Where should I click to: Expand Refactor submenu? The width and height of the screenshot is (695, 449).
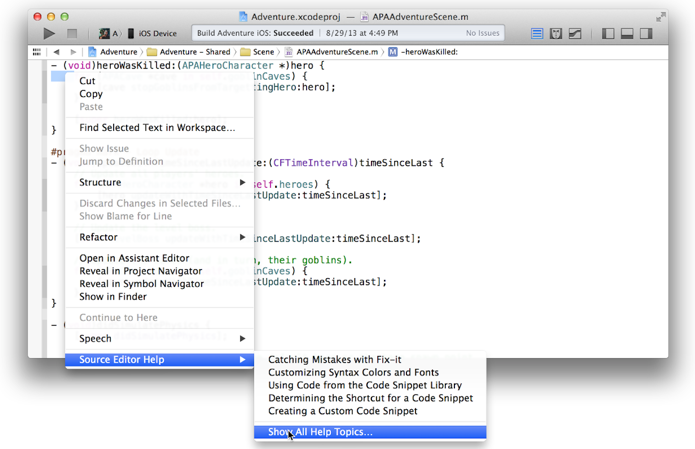pyautogui.click(x=160, y=237)
